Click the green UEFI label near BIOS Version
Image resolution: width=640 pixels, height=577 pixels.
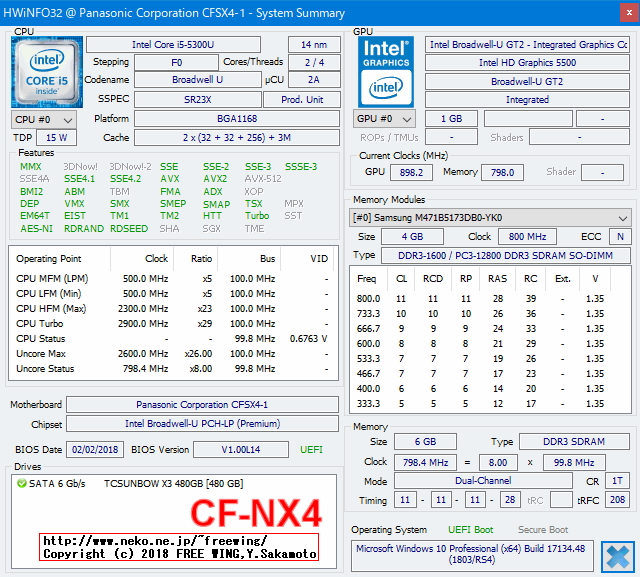(x=311, y=450)
